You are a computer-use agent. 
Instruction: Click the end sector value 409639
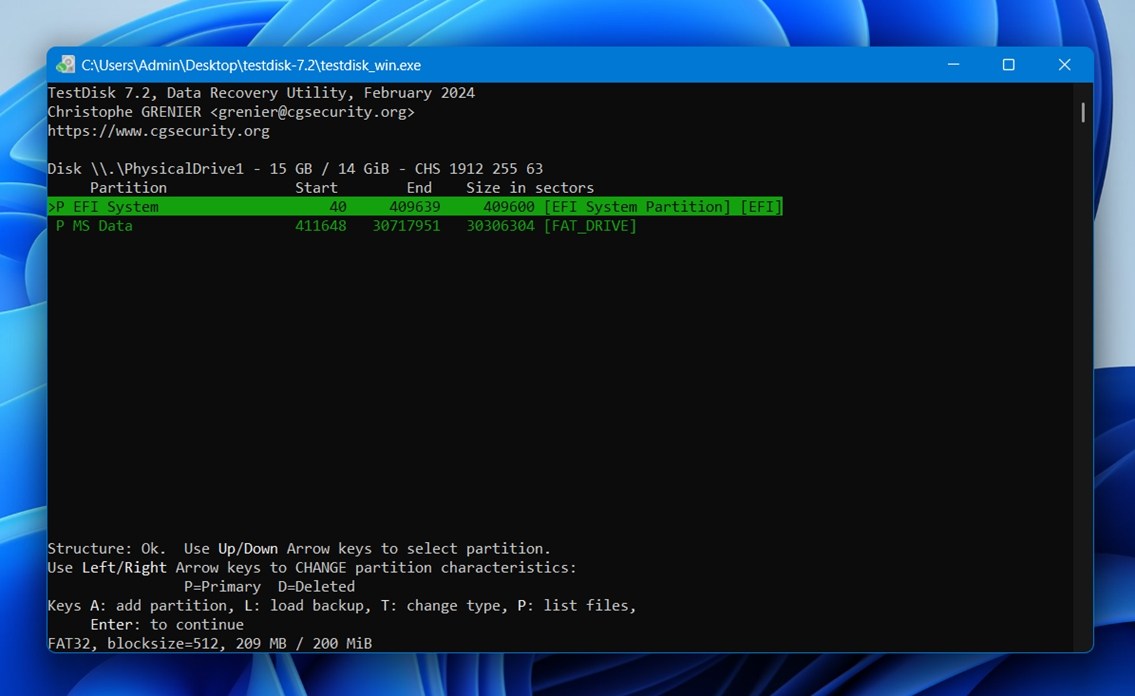(415, 206)
